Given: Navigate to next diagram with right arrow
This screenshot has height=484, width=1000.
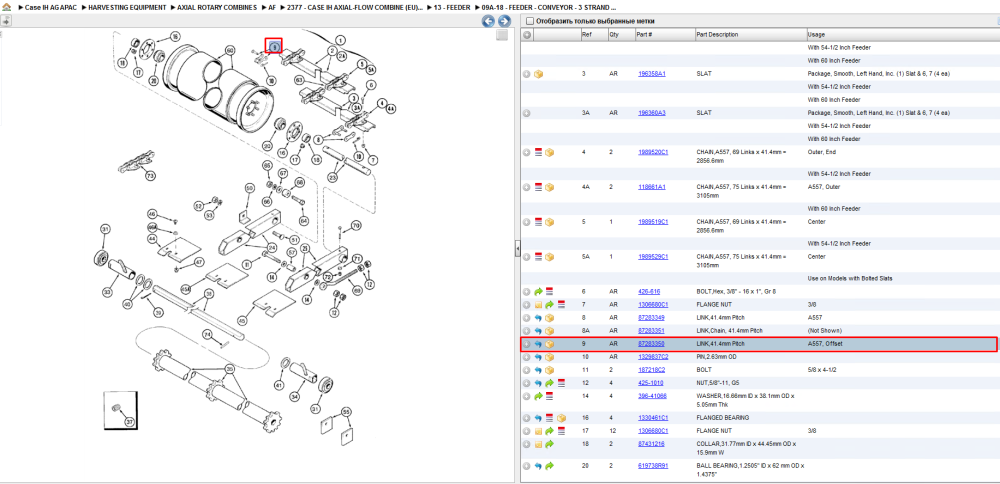Looking at the screenshot, I should [x=503, y=21].
